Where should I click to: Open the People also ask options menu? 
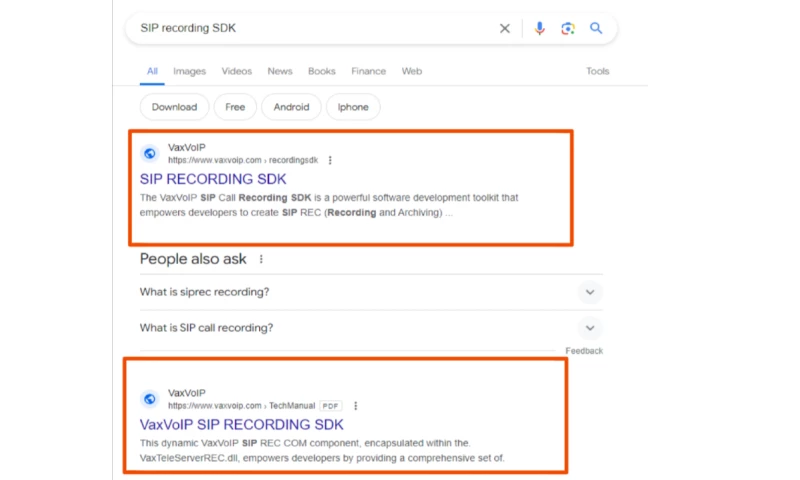[261, 259]
